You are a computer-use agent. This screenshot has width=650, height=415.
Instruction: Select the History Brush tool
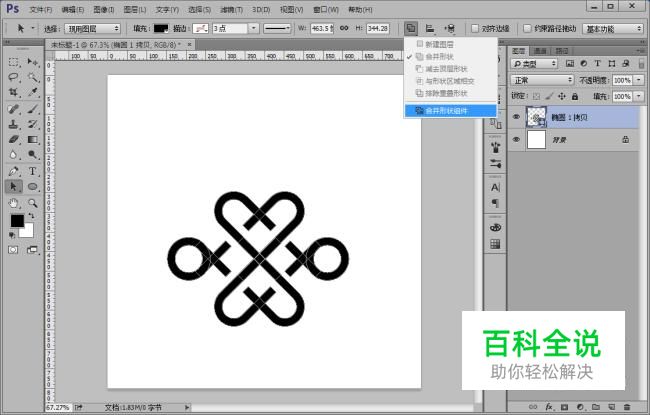coord(32,124)
